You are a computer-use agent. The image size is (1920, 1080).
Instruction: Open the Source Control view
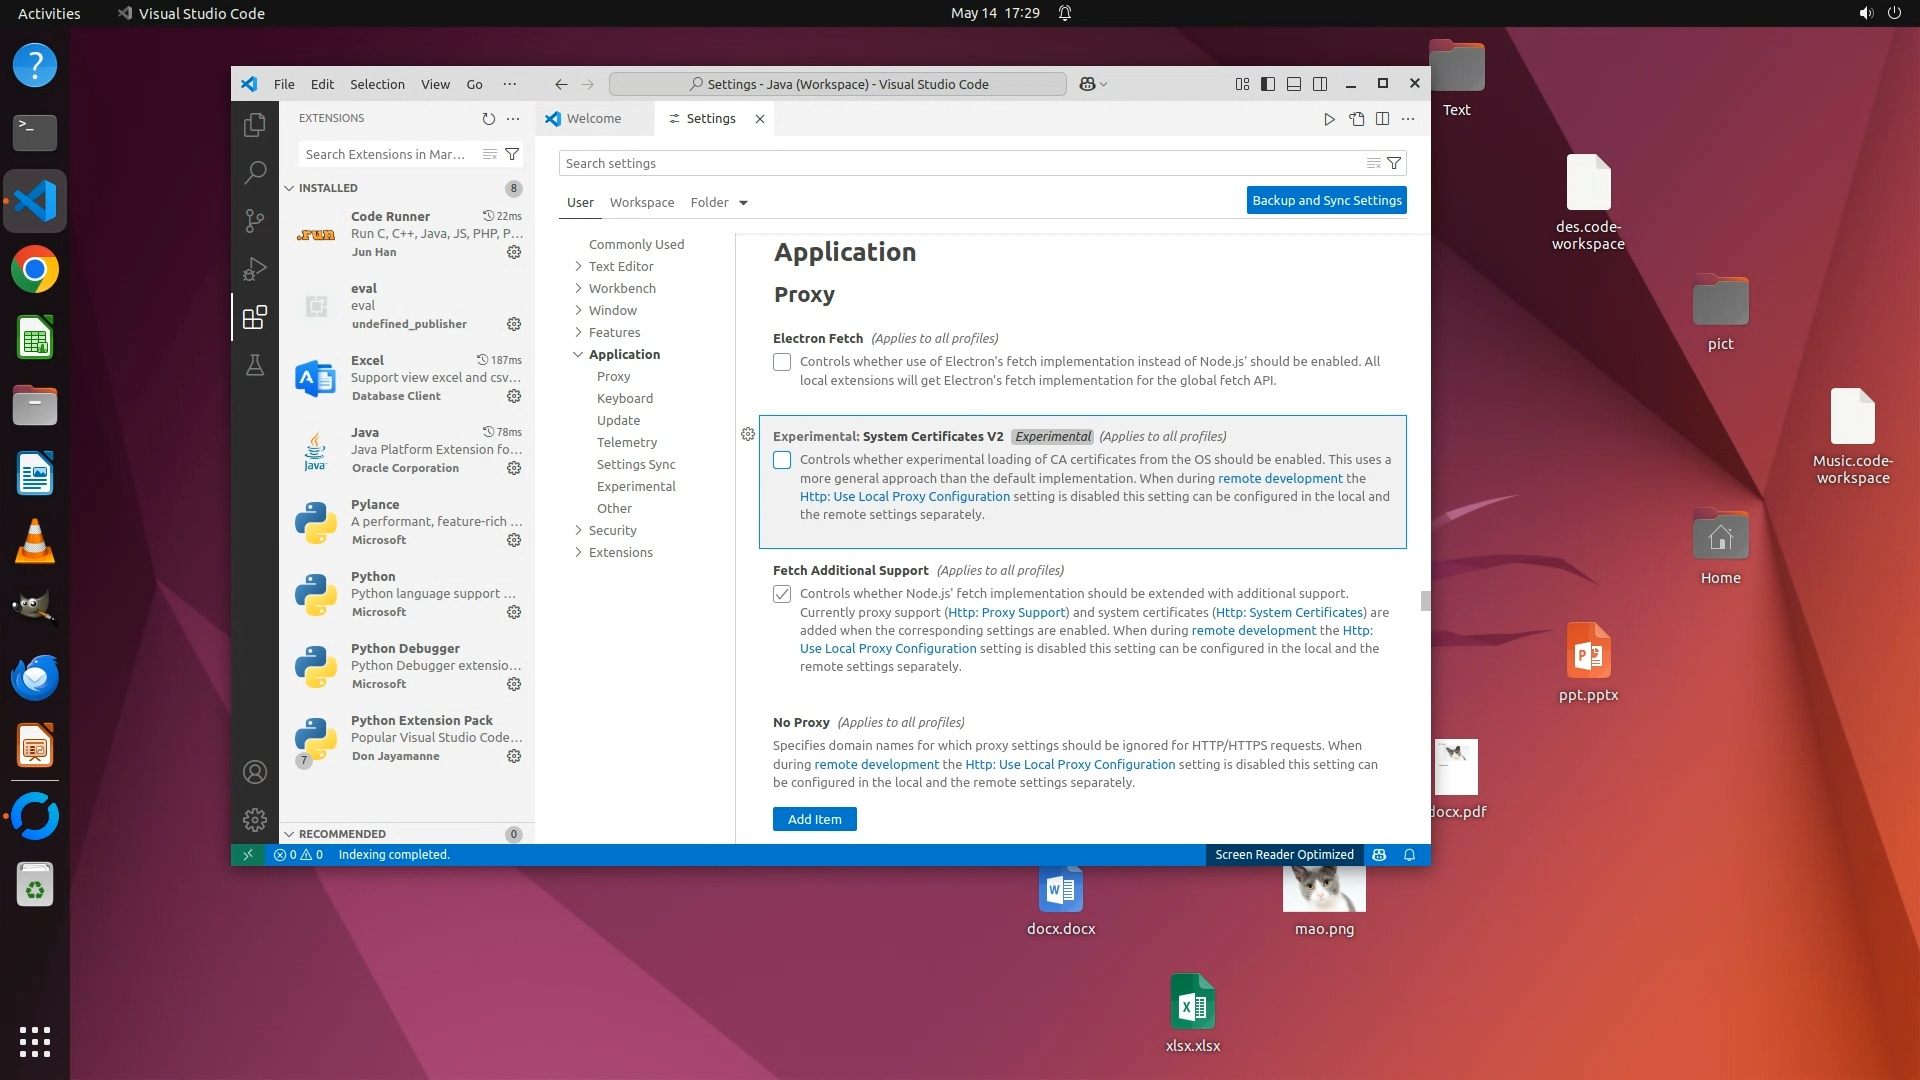255,220
